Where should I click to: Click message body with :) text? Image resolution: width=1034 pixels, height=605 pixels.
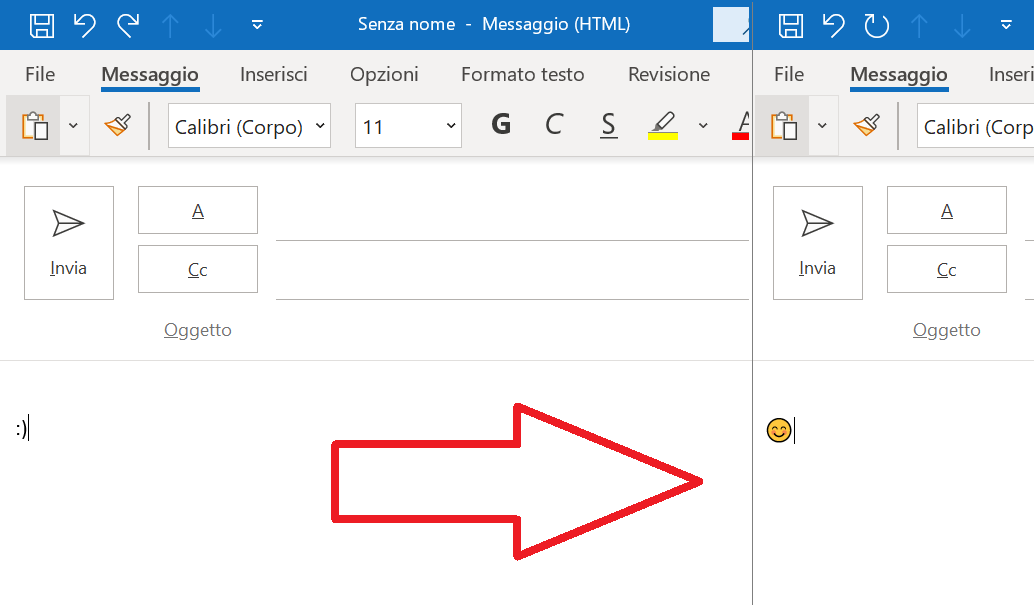pos(22,429)
